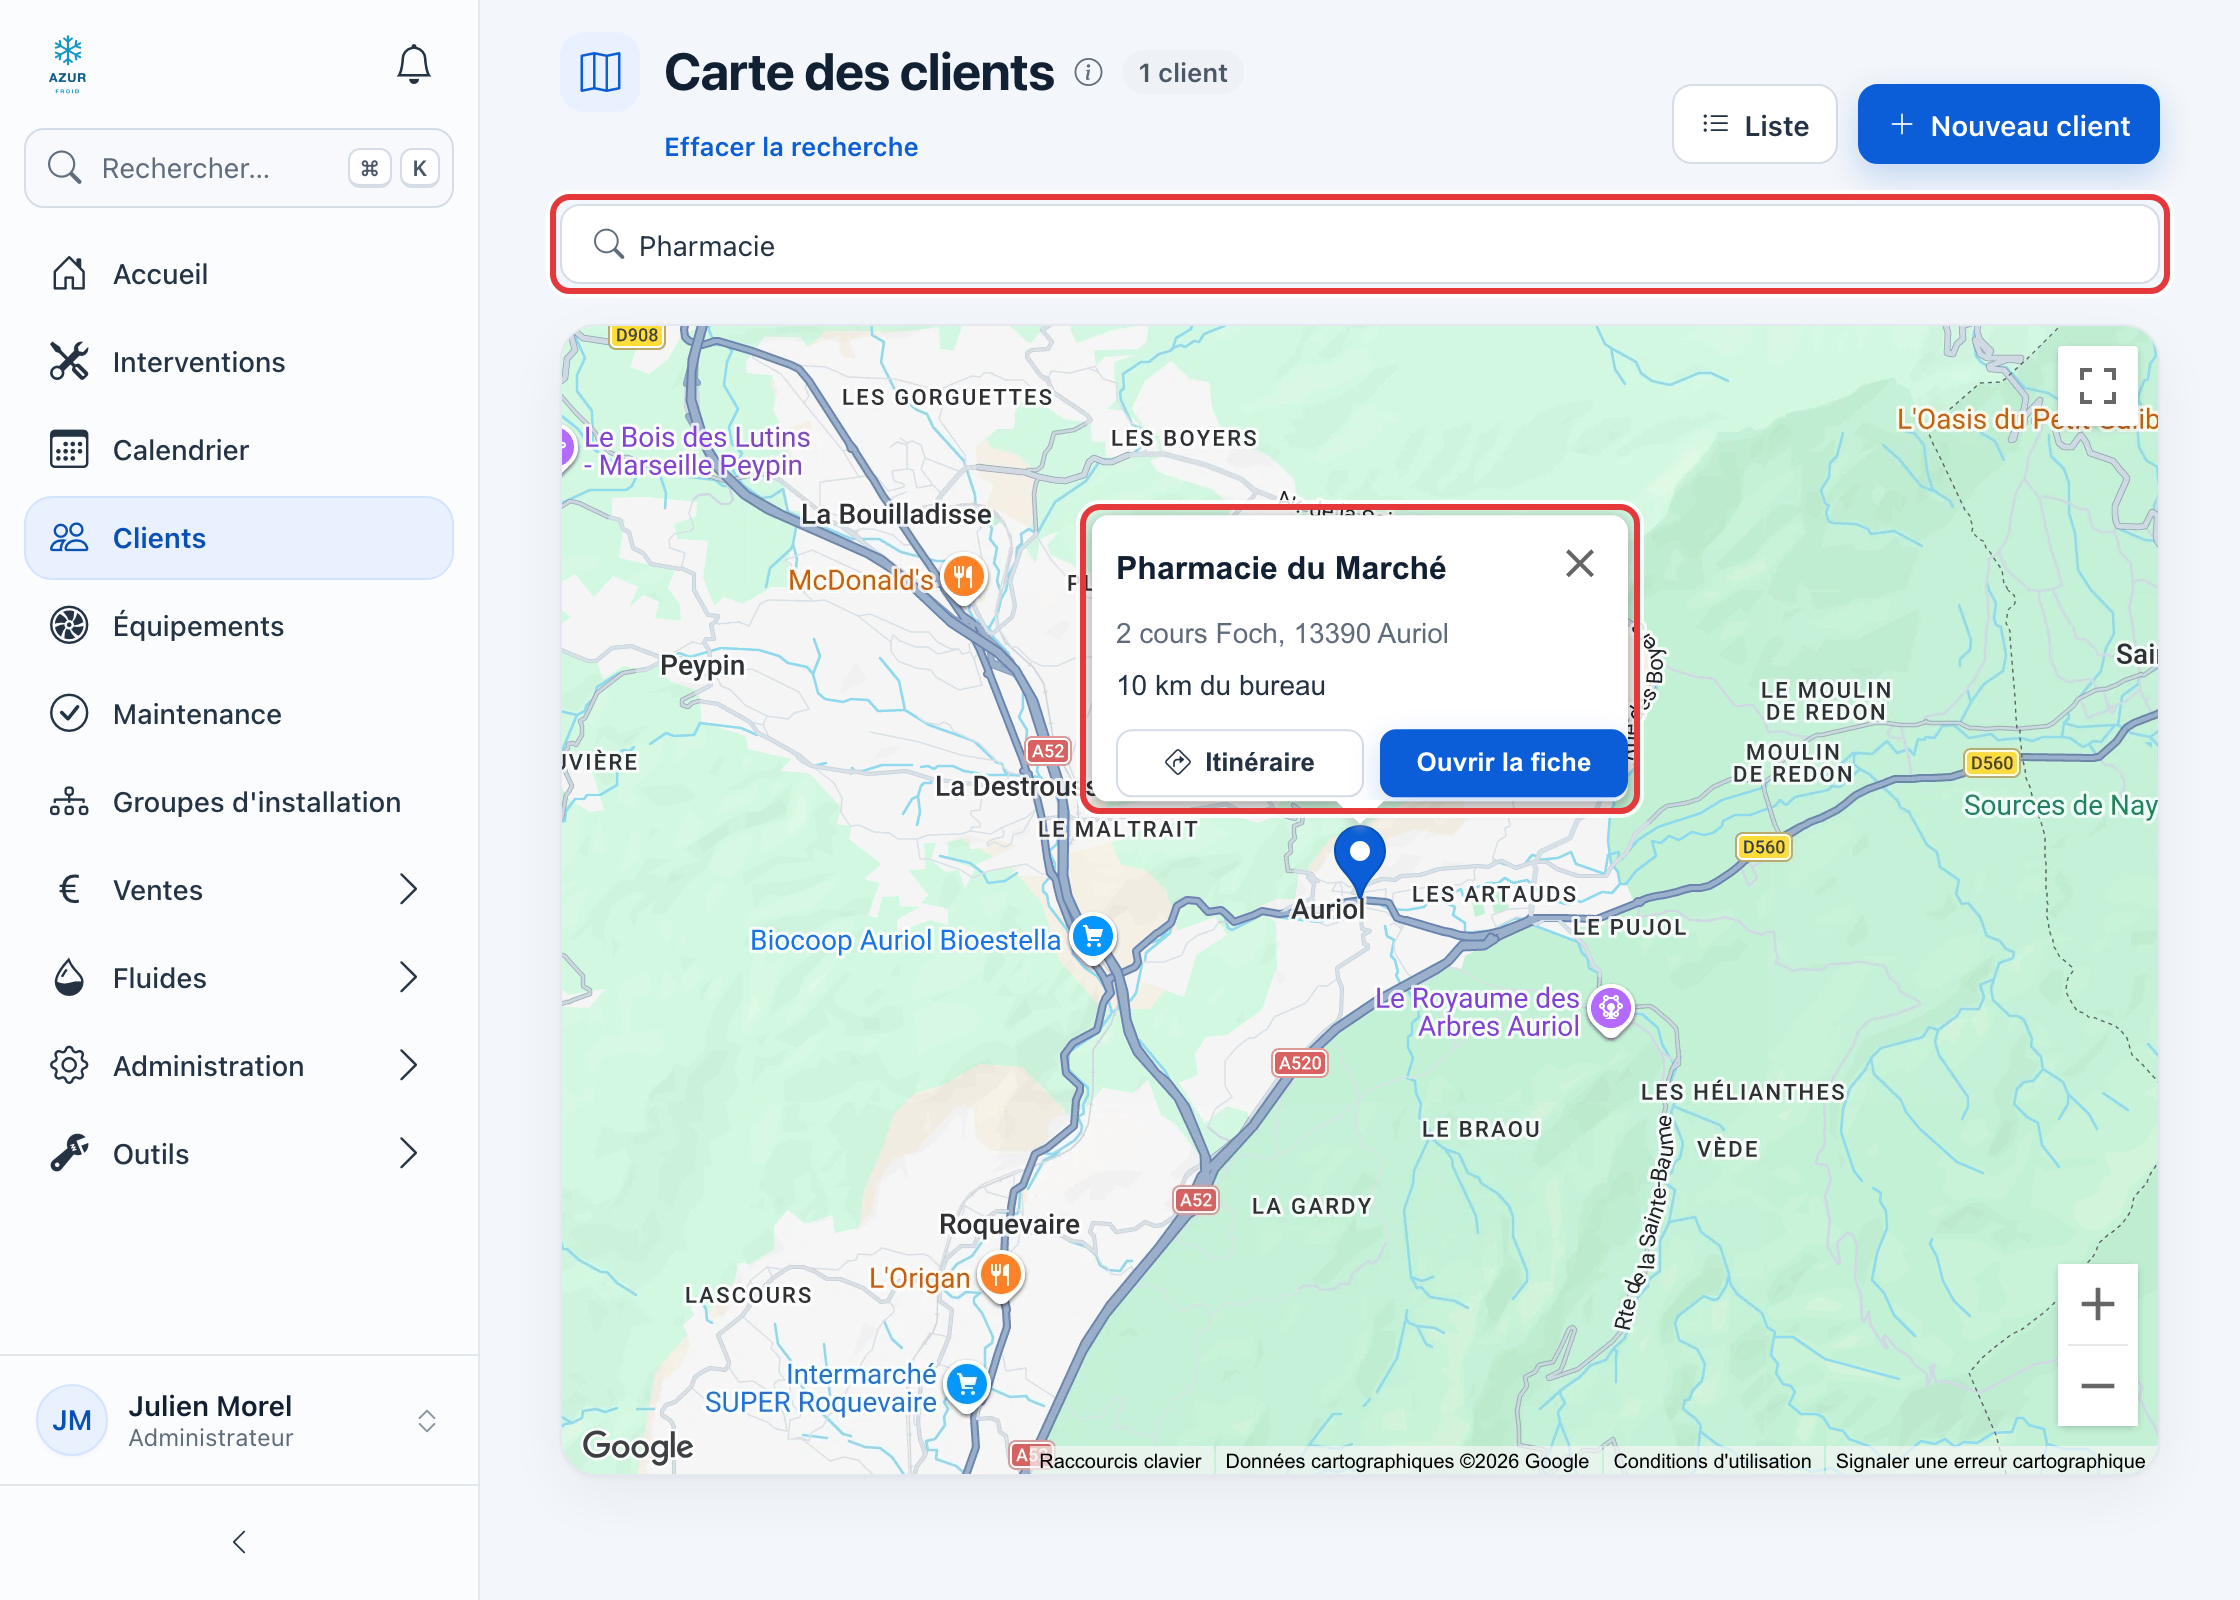Click the L'Origan restaurant marker

pyautogui.click(x=1000, y=1275)
